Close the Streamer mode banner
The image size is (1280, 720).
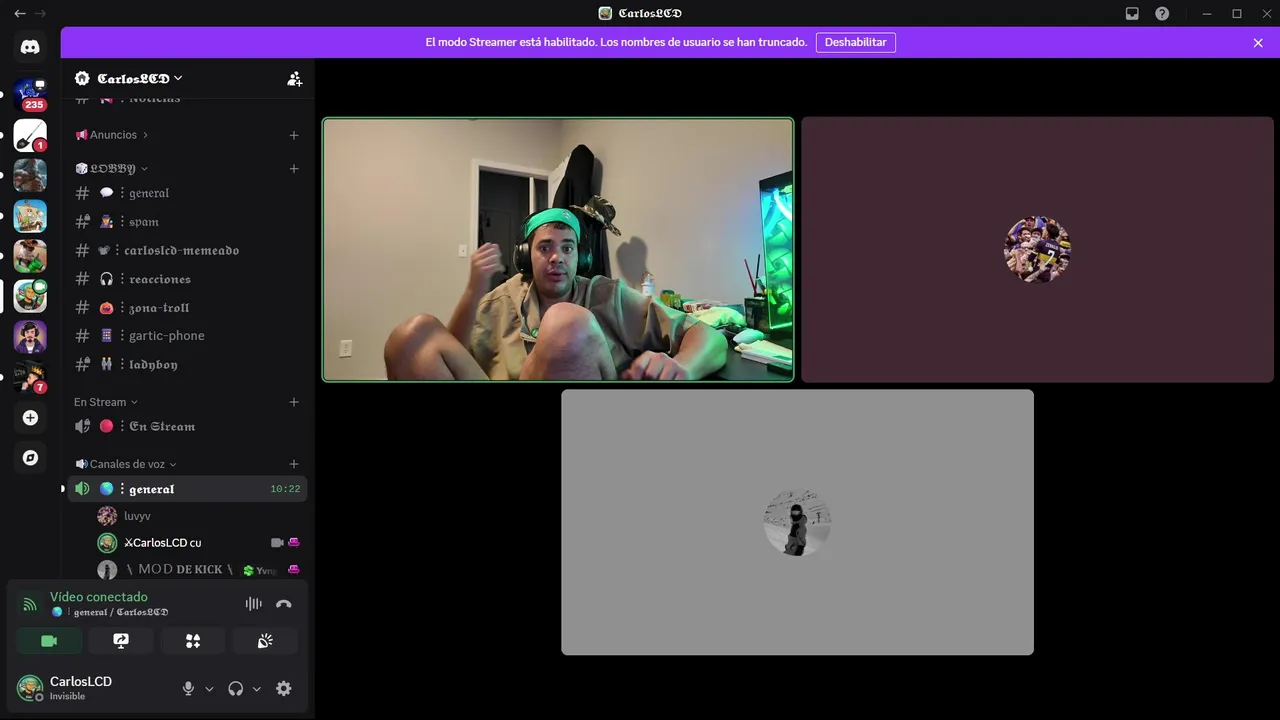coord(1258,42)
